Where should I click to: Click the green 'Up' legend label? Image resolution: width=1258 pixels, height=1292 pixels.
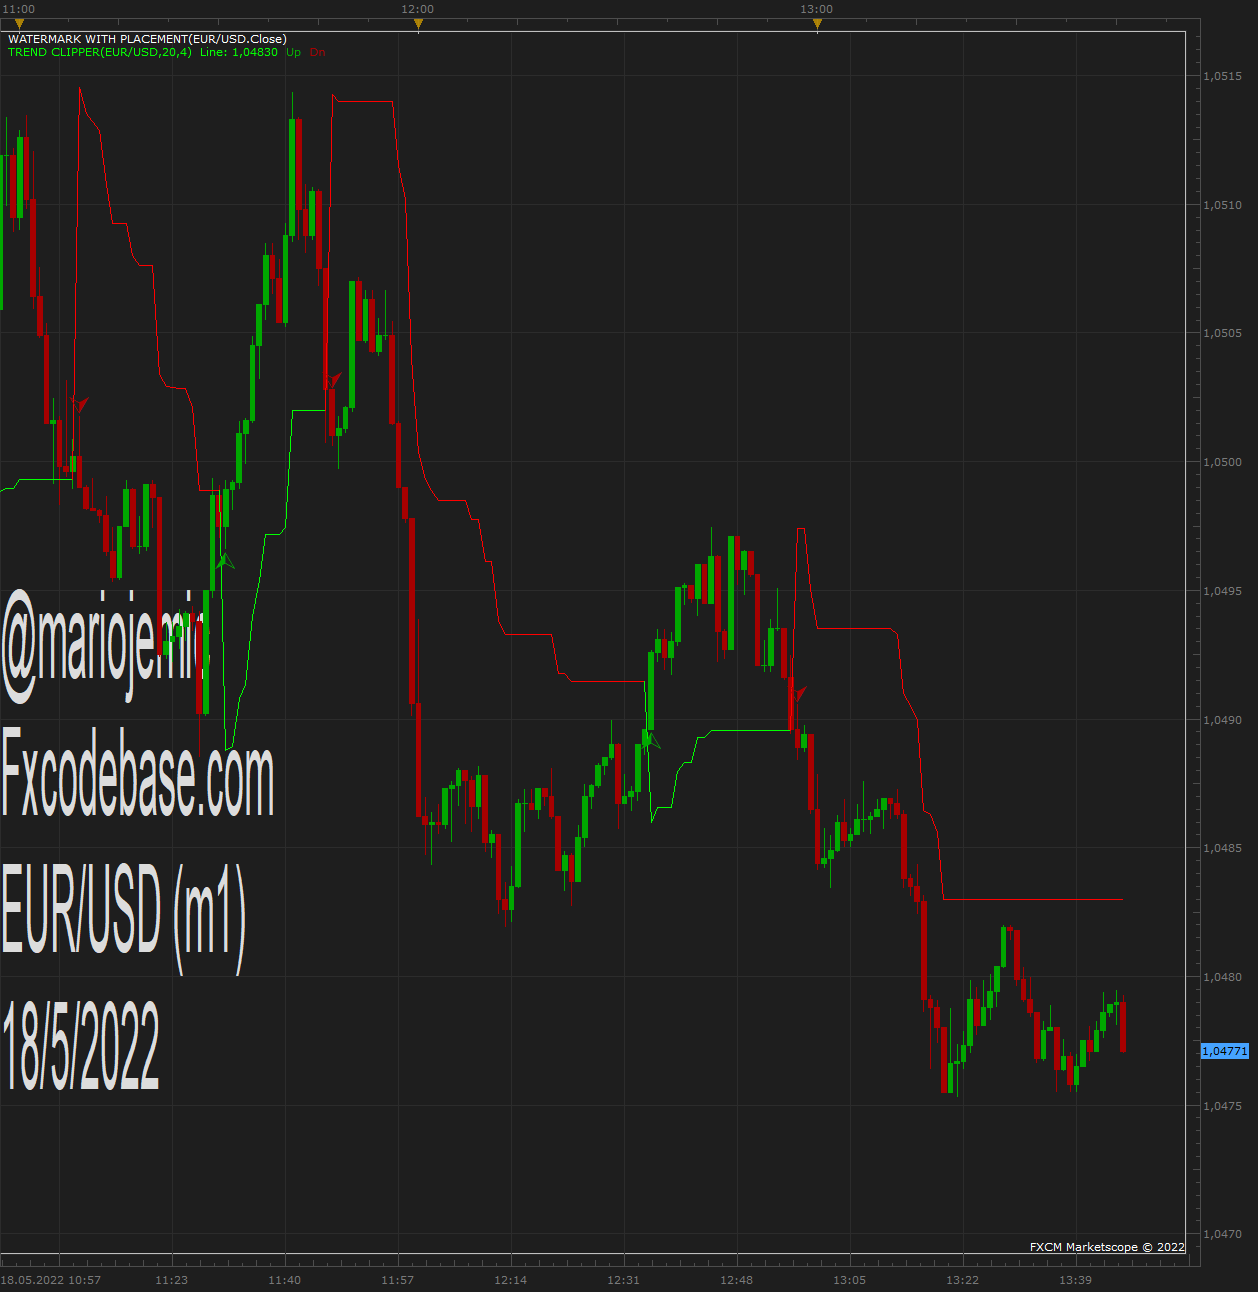tap(293, 52)
